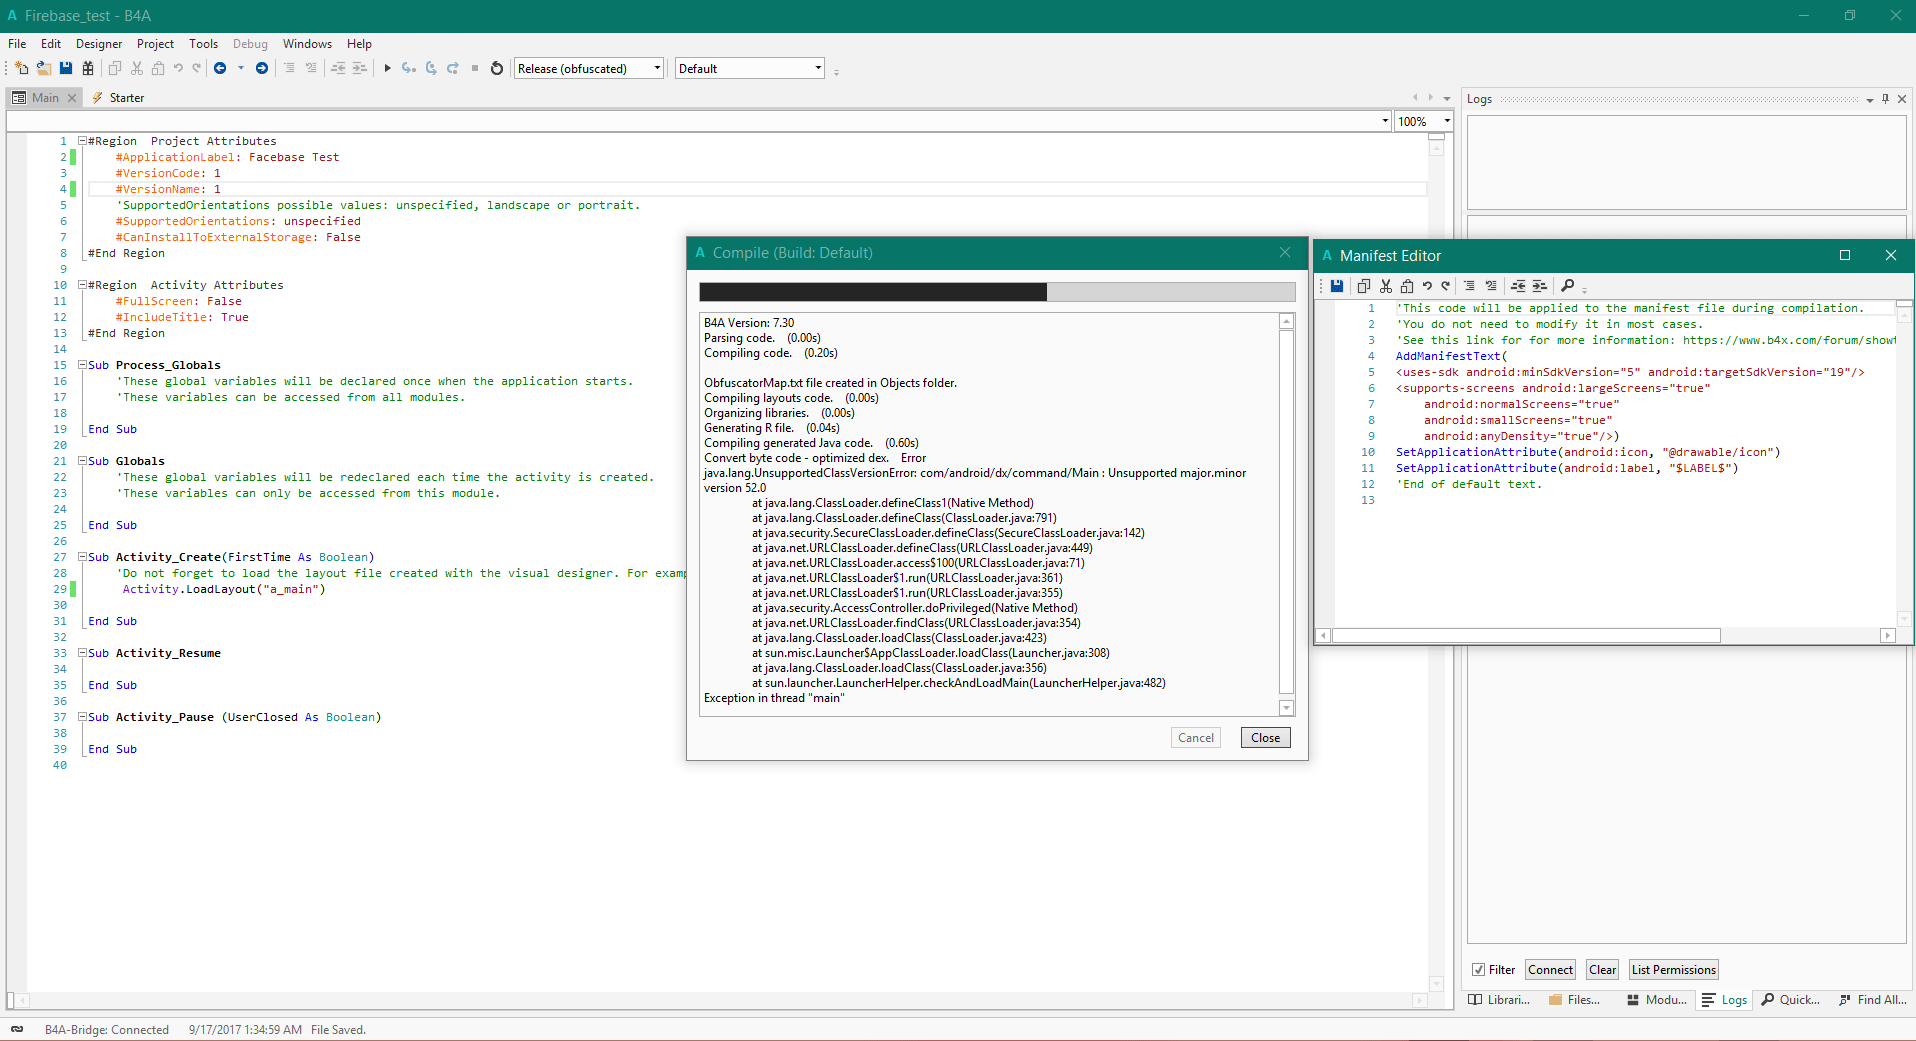
Task: Click Close in the Compile dialog
Action: (1265, 738)
